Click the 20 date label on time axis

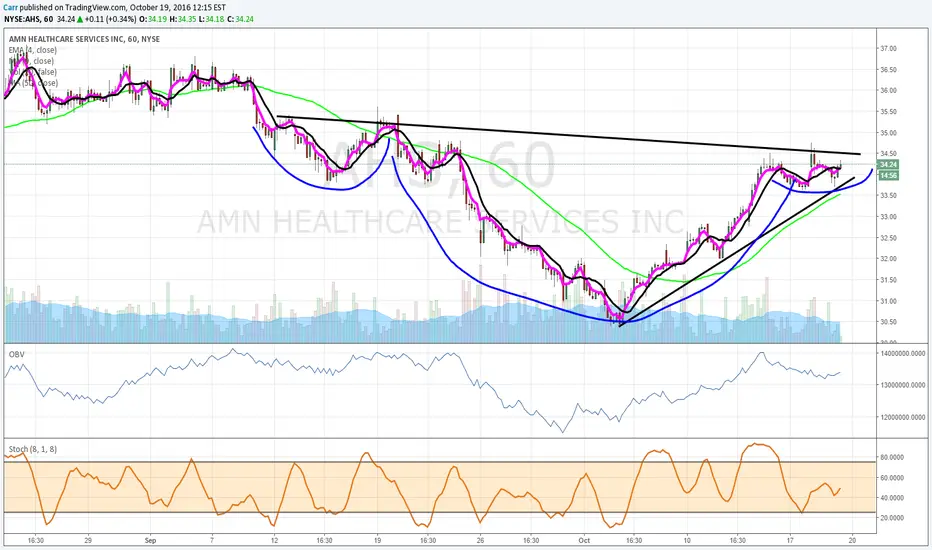tap(853, 540)
